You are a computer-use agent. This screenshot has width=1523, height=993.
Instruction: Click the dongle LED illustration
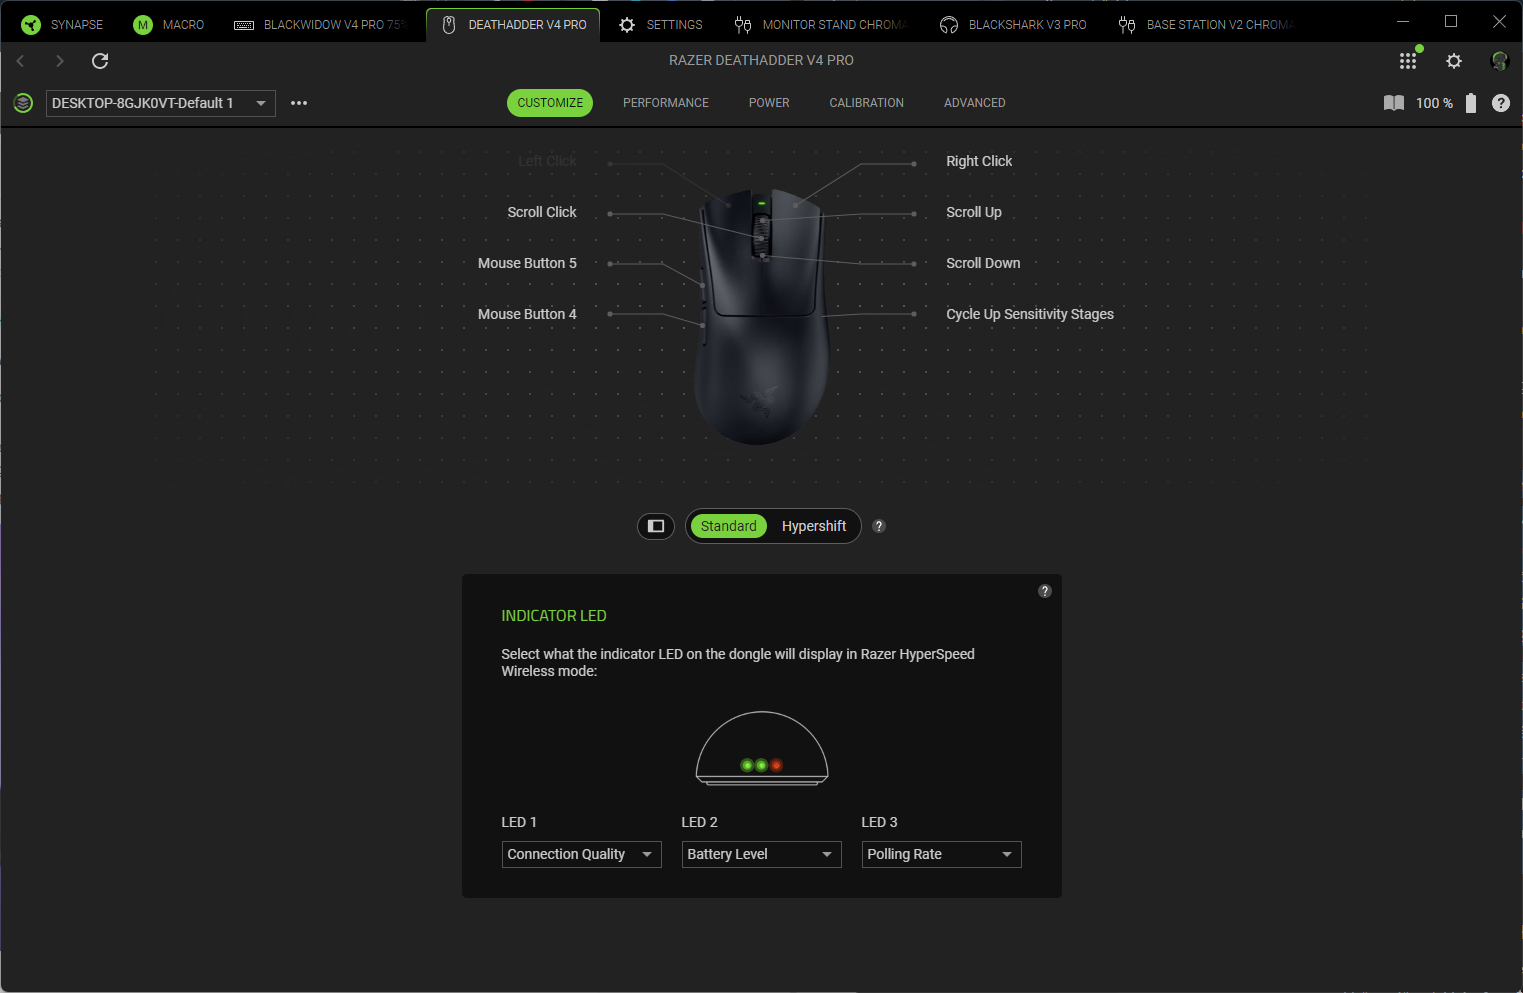tap(762, 748)
